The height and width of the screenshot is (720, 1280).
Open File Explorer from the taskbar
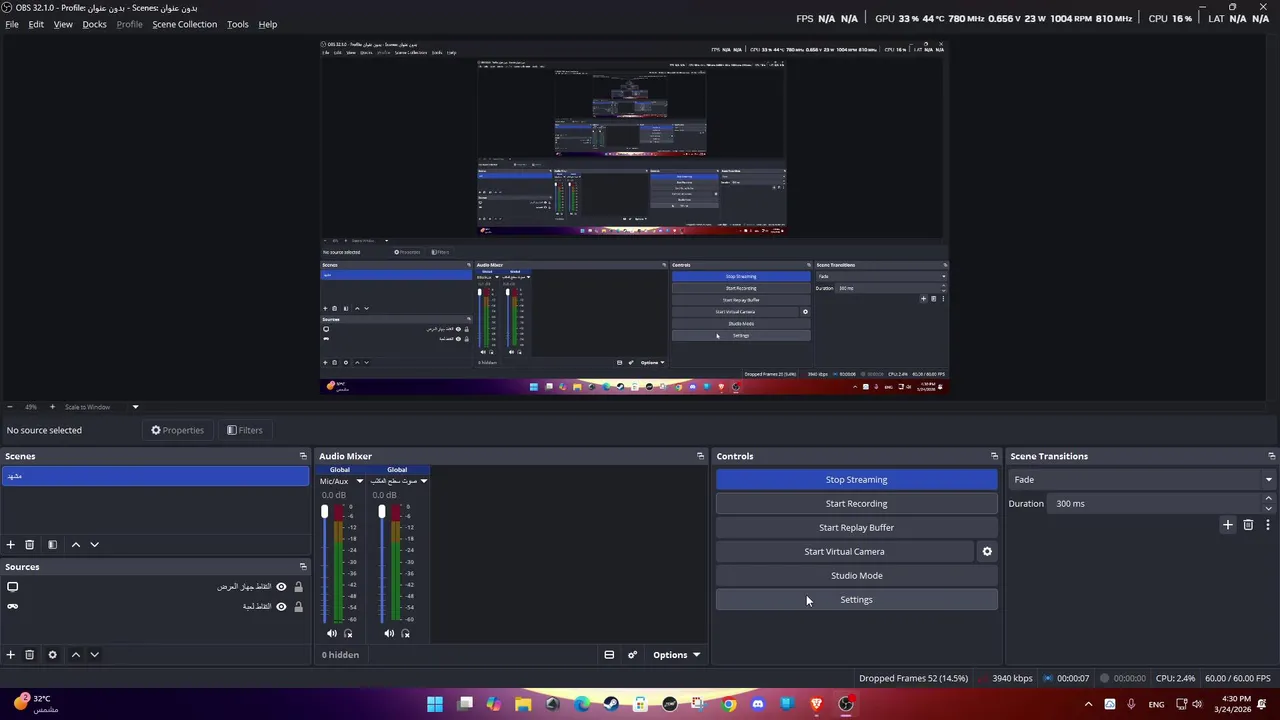coord(523,704)
